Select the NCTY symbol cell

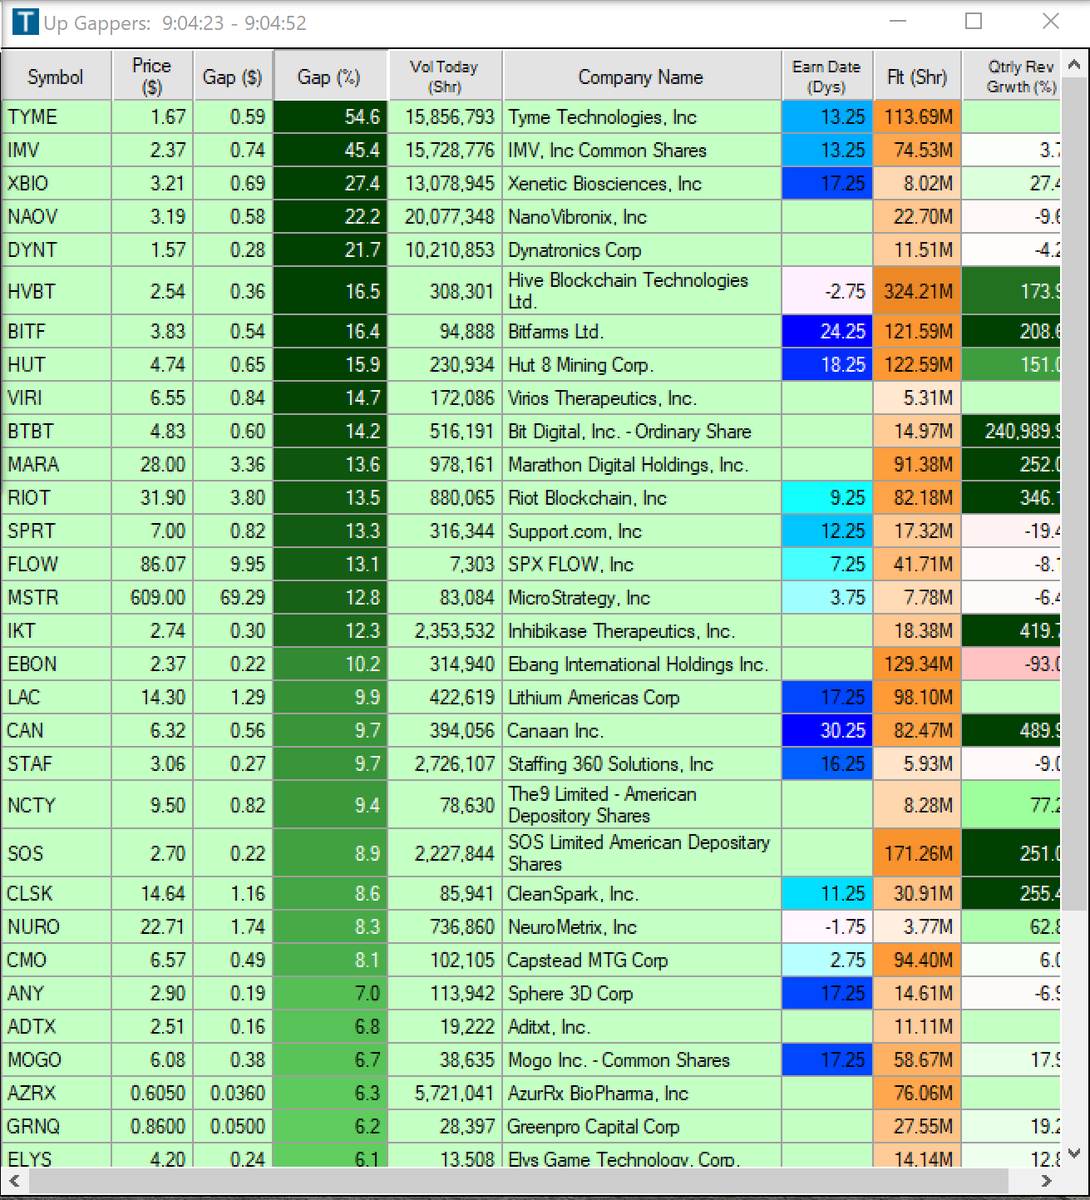56,805
